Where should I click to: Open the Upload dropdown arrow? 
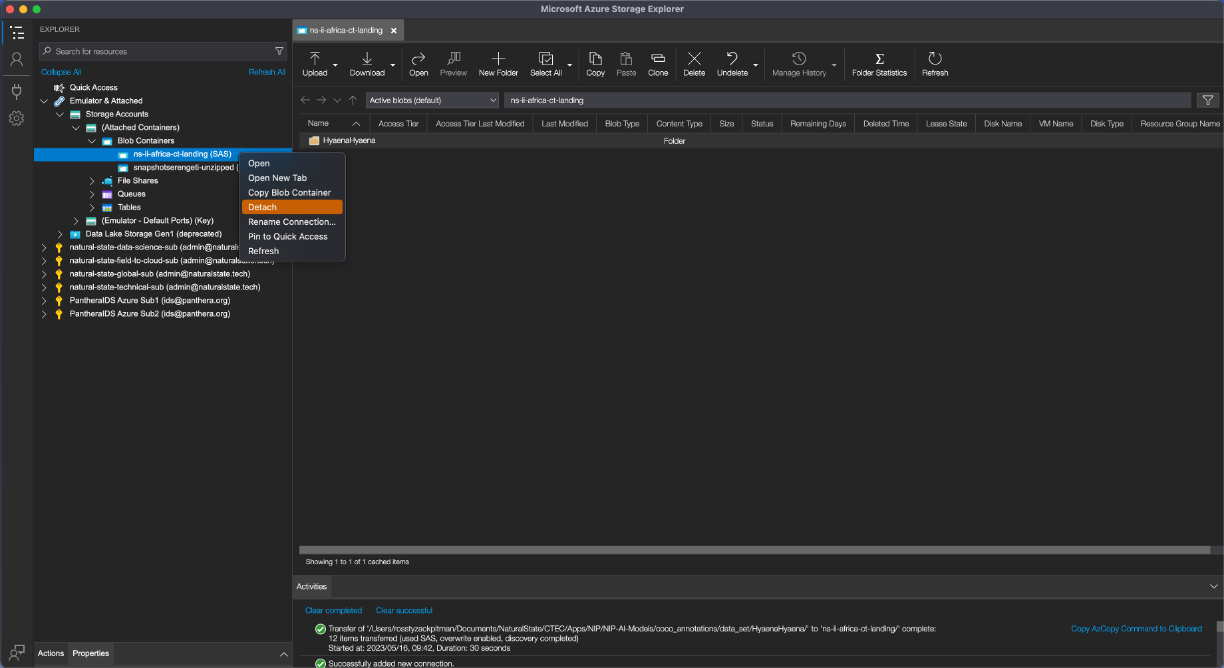point(335,65)
